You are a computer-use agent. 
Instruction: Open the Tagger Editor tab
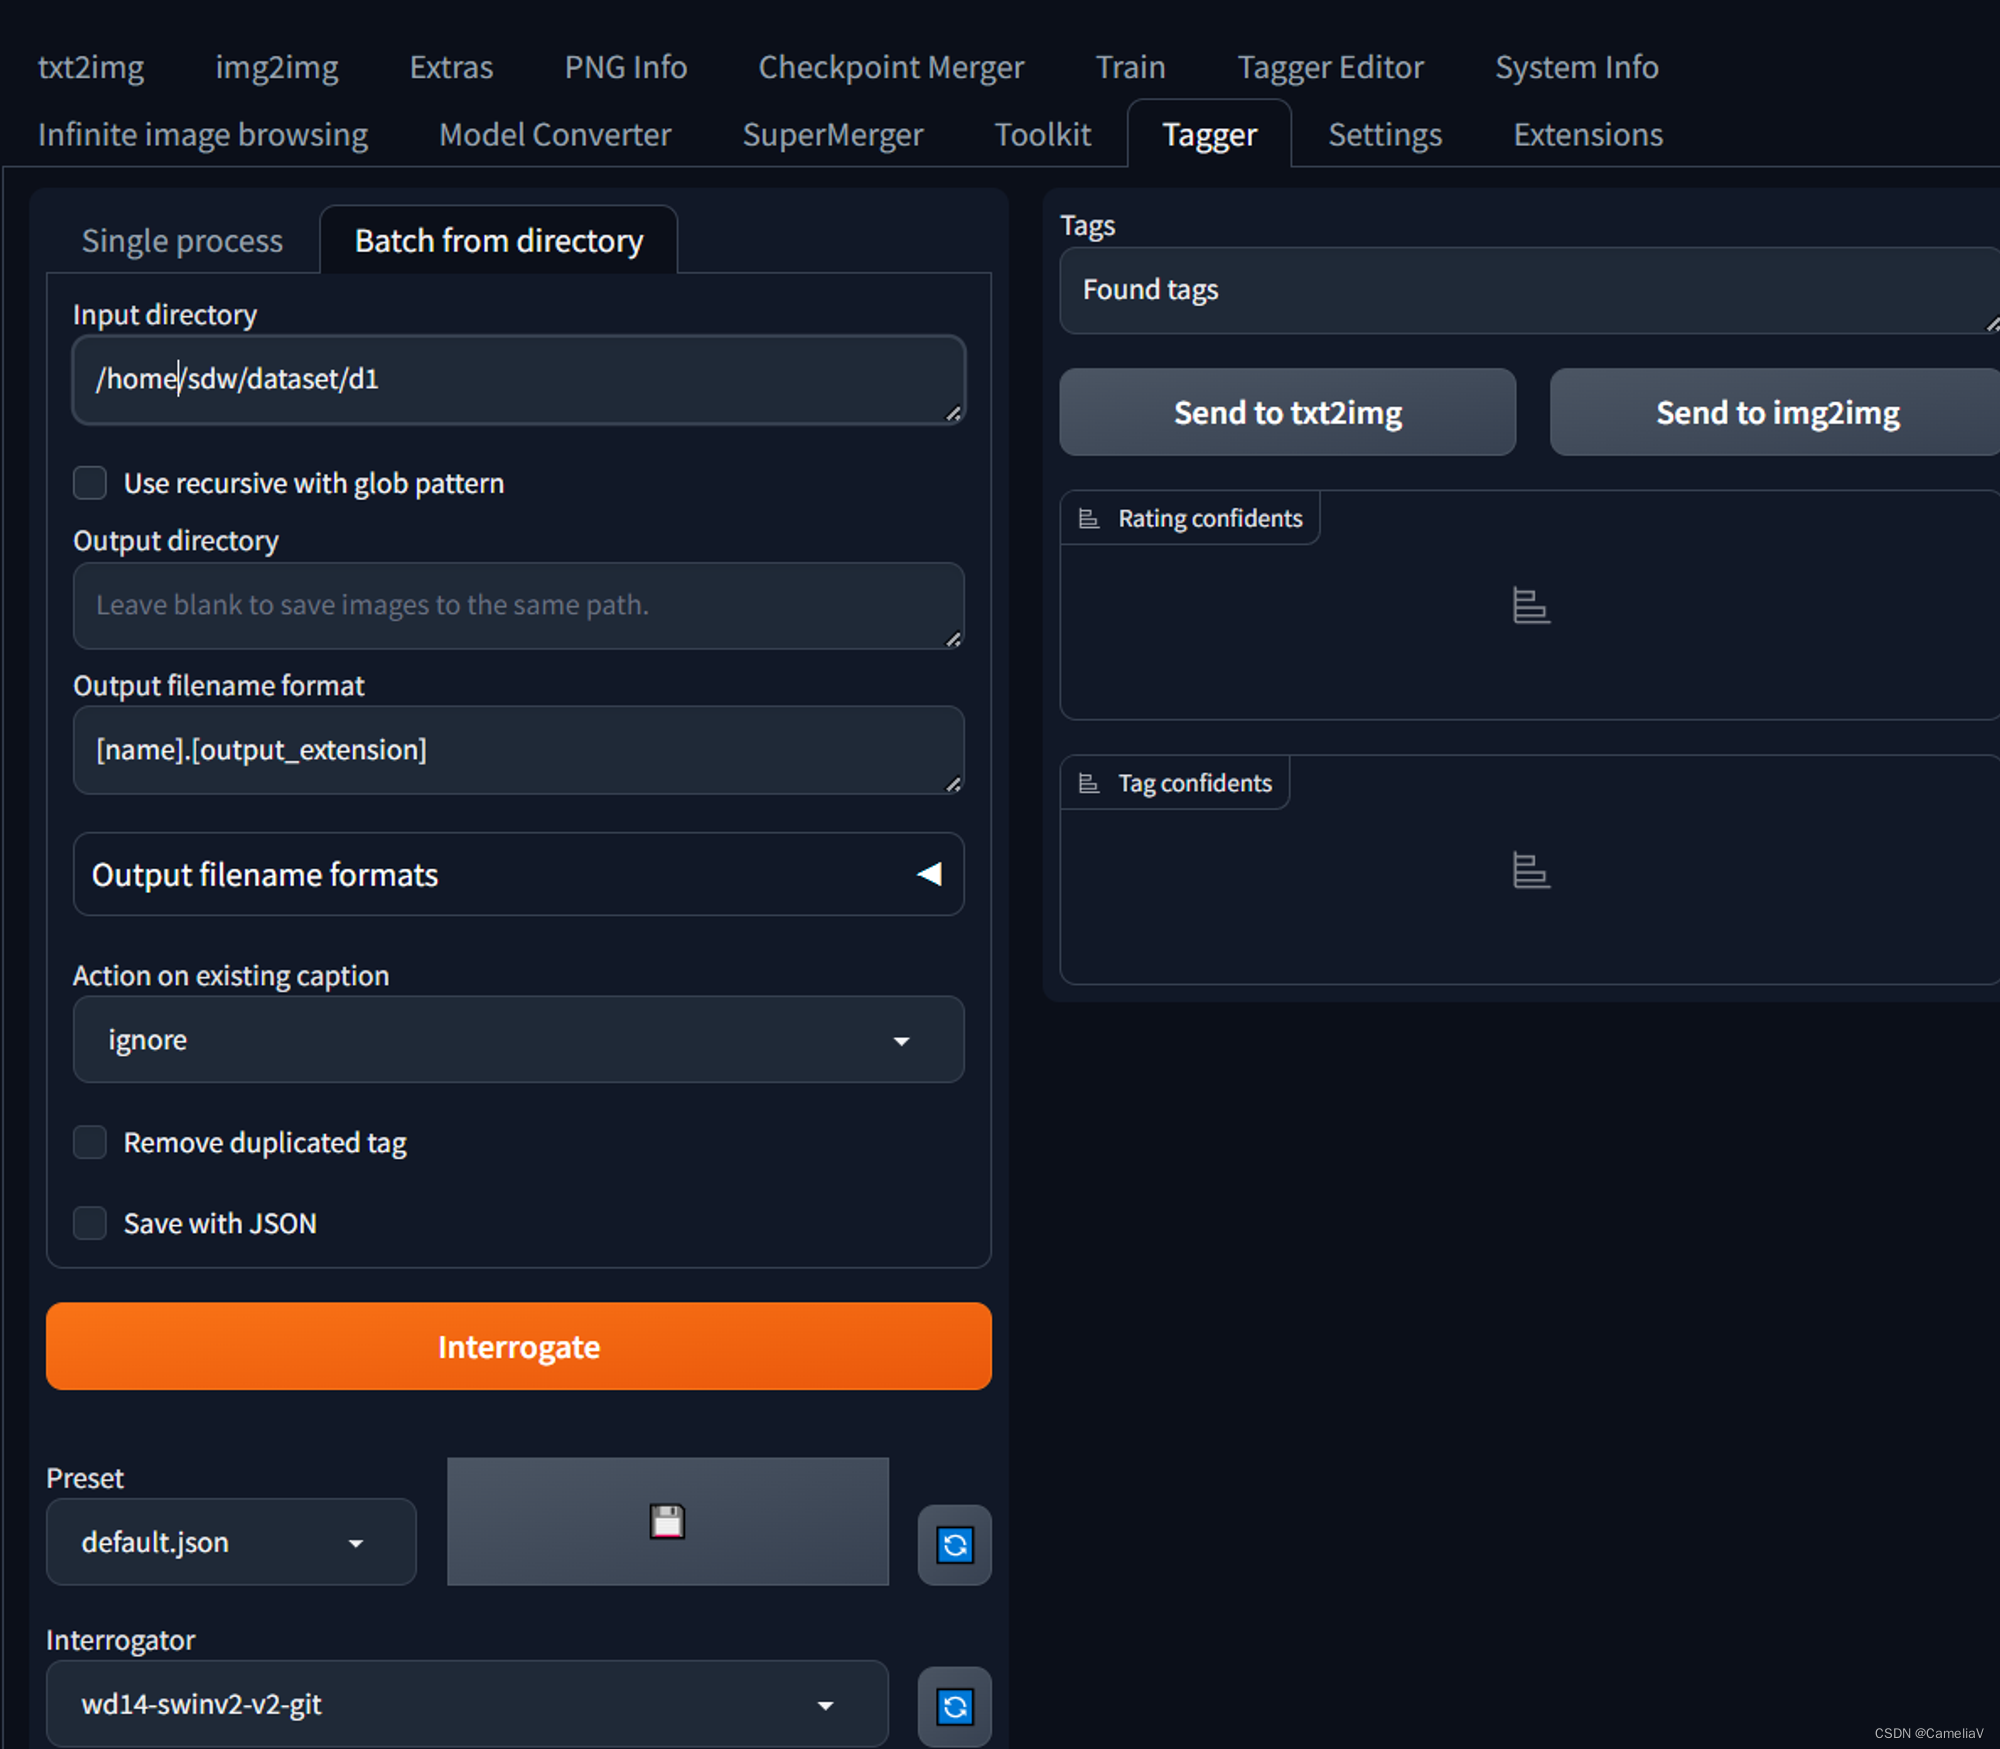(x=1329, y=67)
